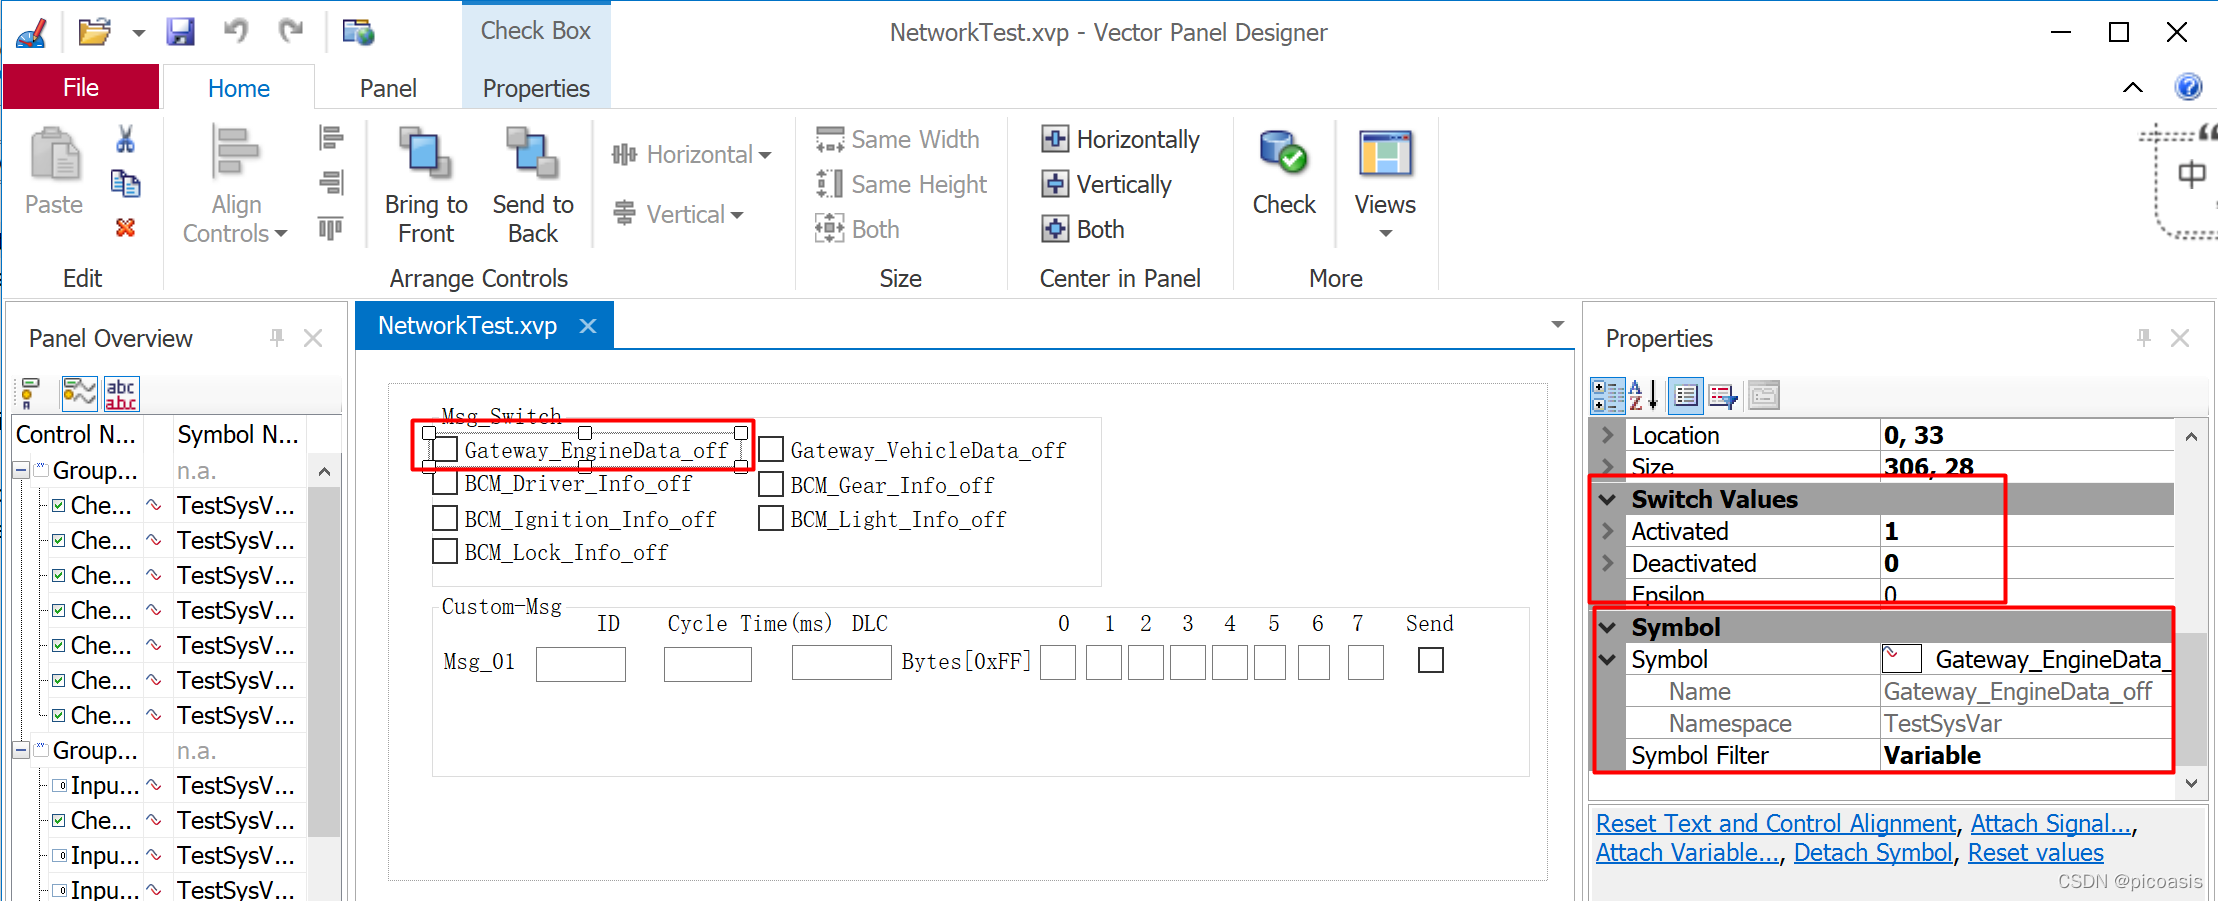The height and width of the screenshot is (901, 2218).
Task: Click Reset Text and Control Alignment link
Action: 1775,823
